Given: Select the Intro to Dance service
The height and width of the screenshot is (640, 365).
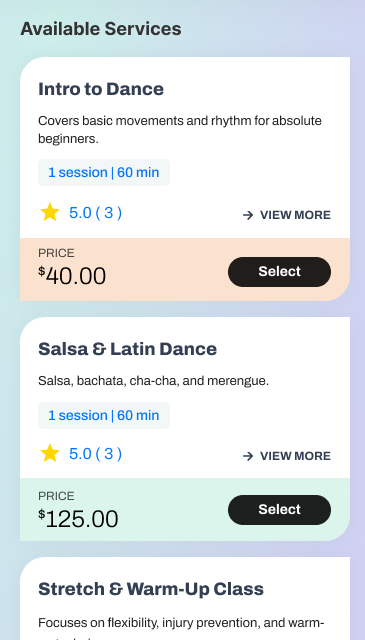Looking at the screenshot, I should point(279,272).
